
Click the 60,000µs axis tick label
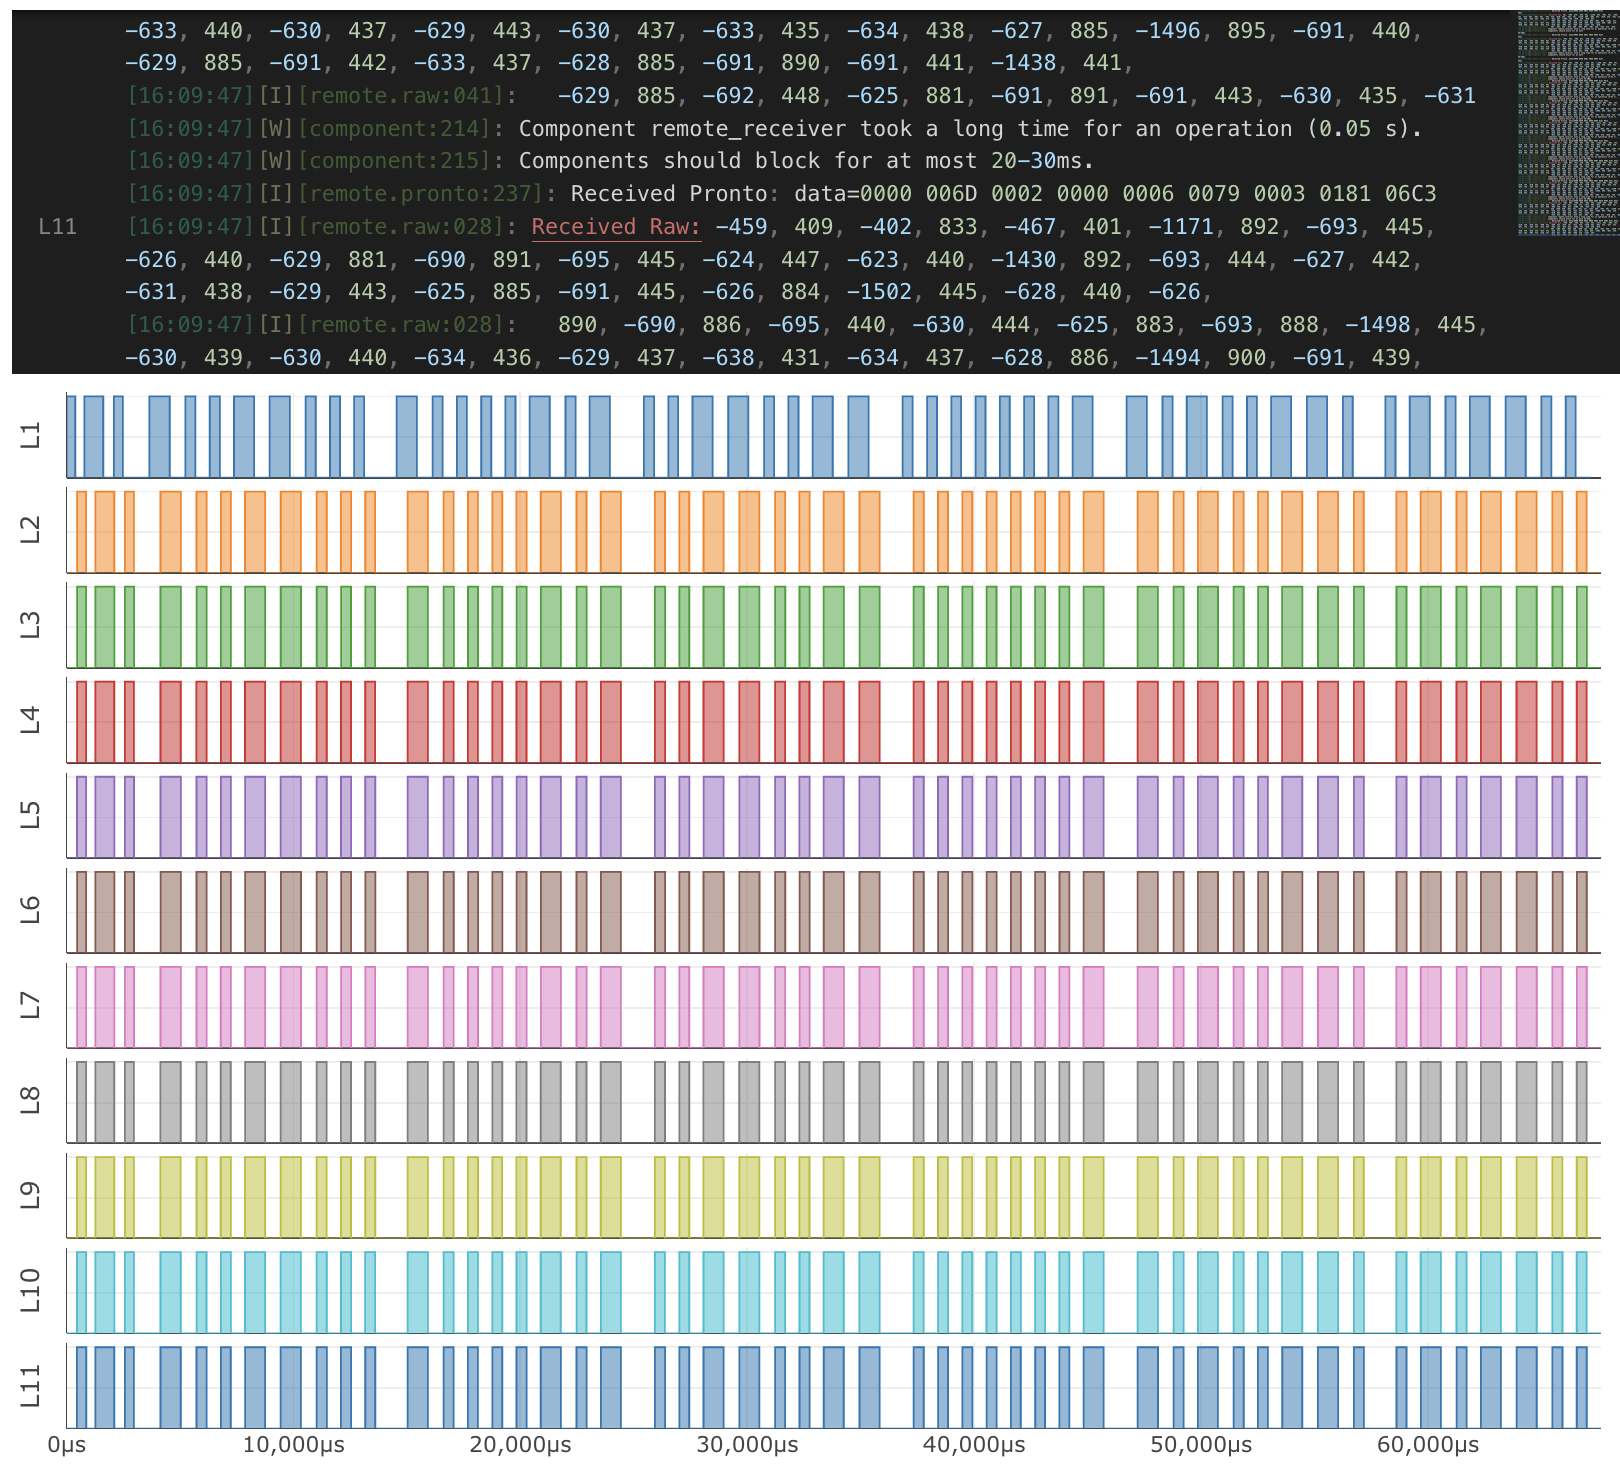pos(1428,1446)
